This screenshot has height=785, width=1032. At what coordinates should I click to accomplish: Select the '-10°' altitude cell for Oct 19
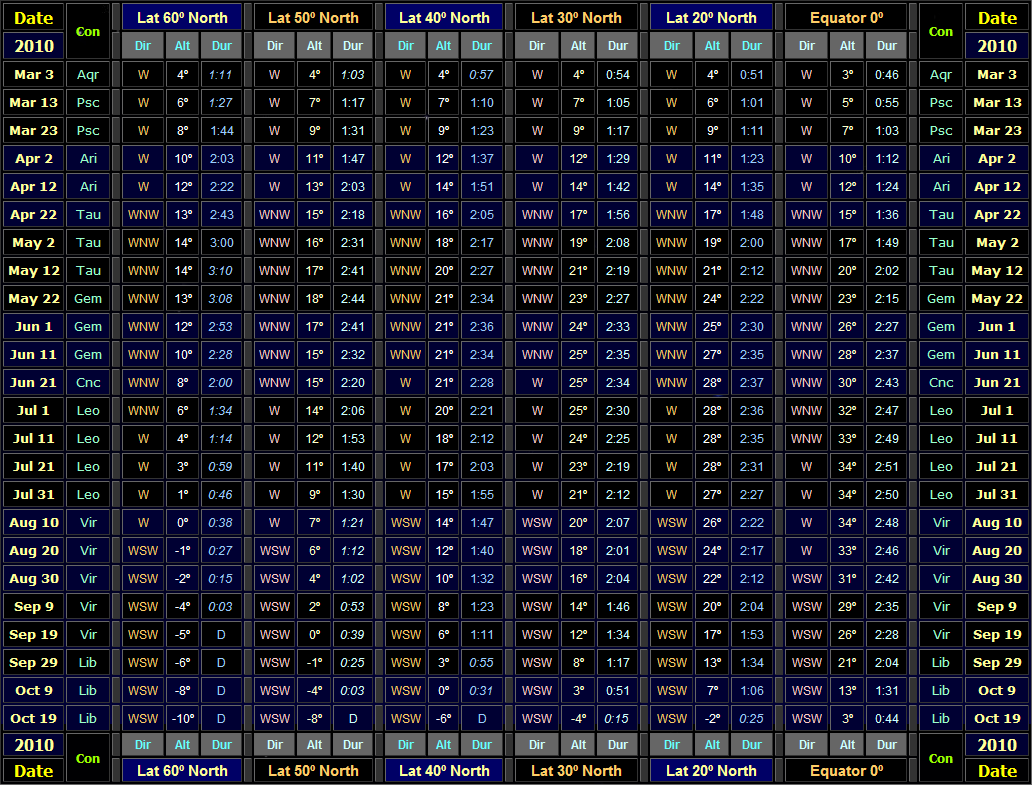(182, 718)
